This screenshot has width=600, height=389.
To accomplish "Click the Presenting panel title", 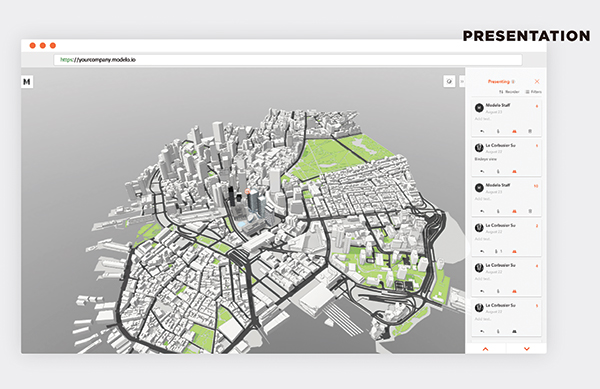I will (x=499, y=81).
